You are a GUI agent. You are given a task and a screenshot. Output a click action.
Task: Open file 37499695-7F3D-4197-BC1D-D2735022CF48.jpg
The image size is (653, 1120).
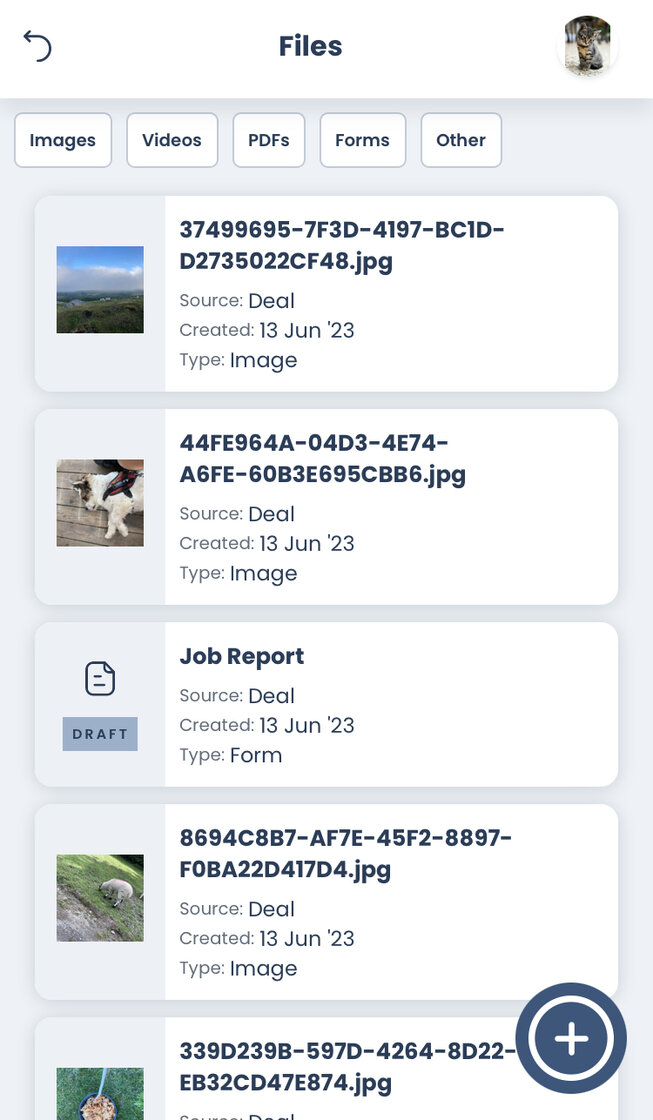coord(341,246)
